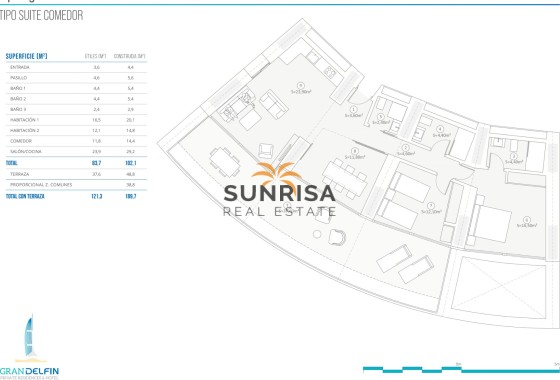Screen dimensions: 560x380
Task: Select the ENTRADA row label
Action: coord(20,67)
